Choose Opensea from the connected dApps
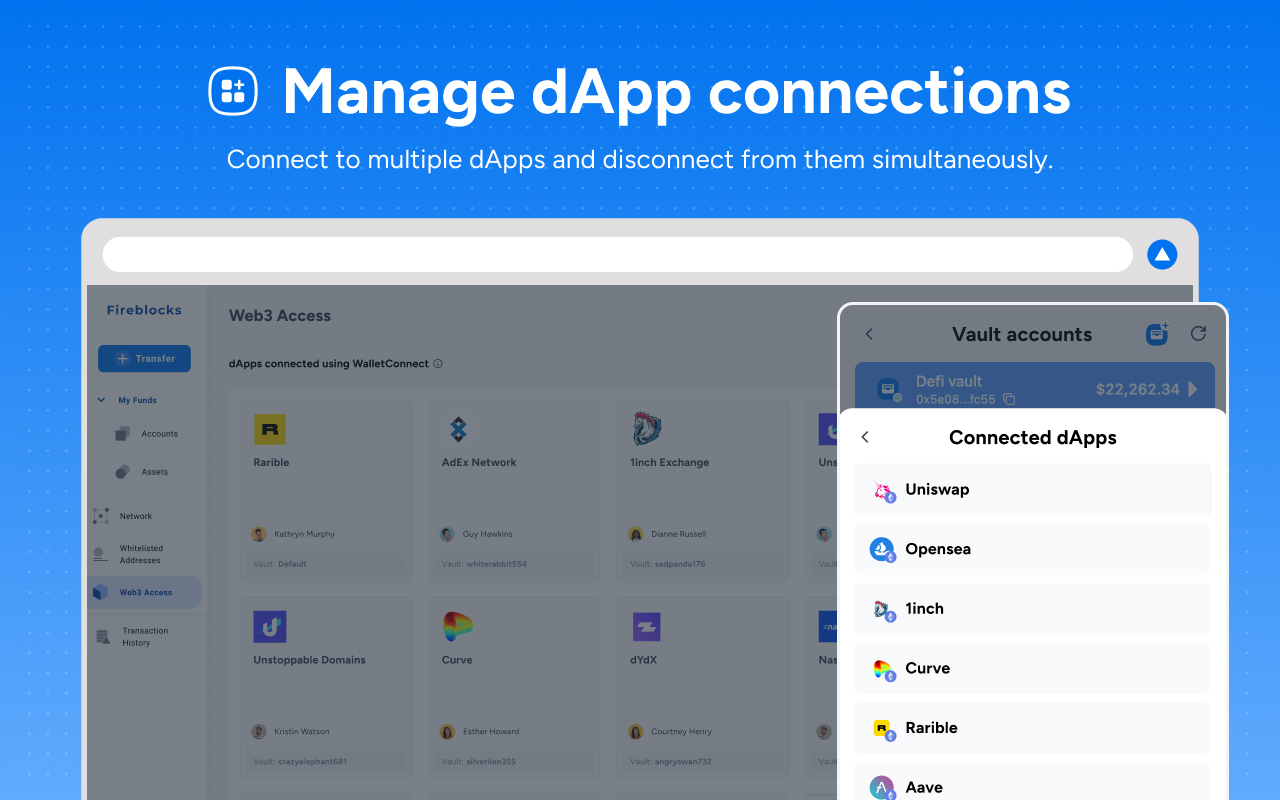Viewport: 1280px width, 800px height. tap(1032, 549)
